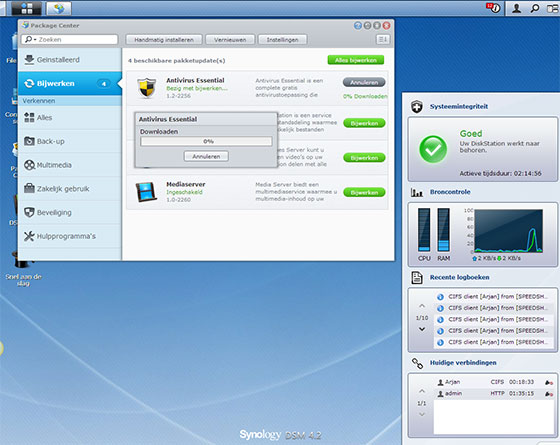Click the Recente logboeken document icon
This screenshot has width=560, height=445.
pyautogui.click(x=417, y=278)
